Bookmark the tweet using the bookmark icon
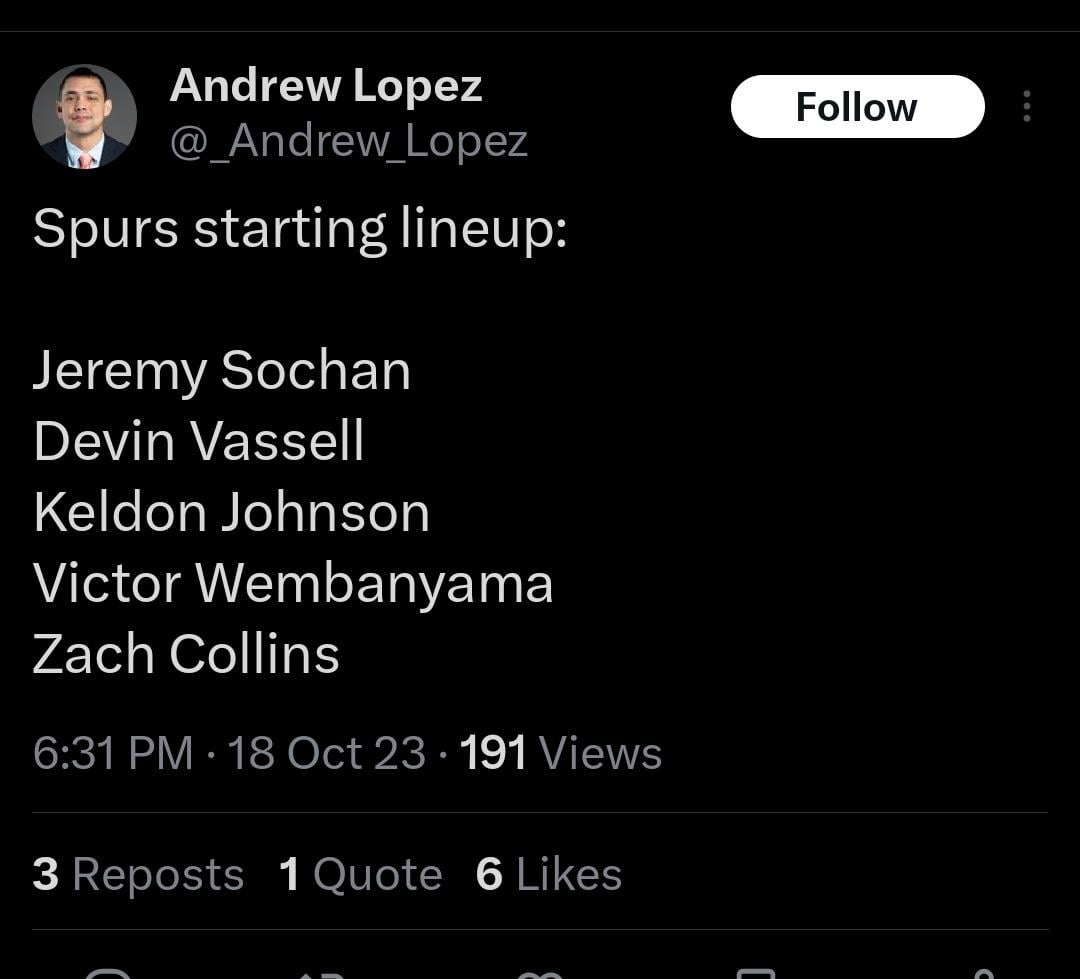This screenshot has width=1080, height=979. click(756, 973)
